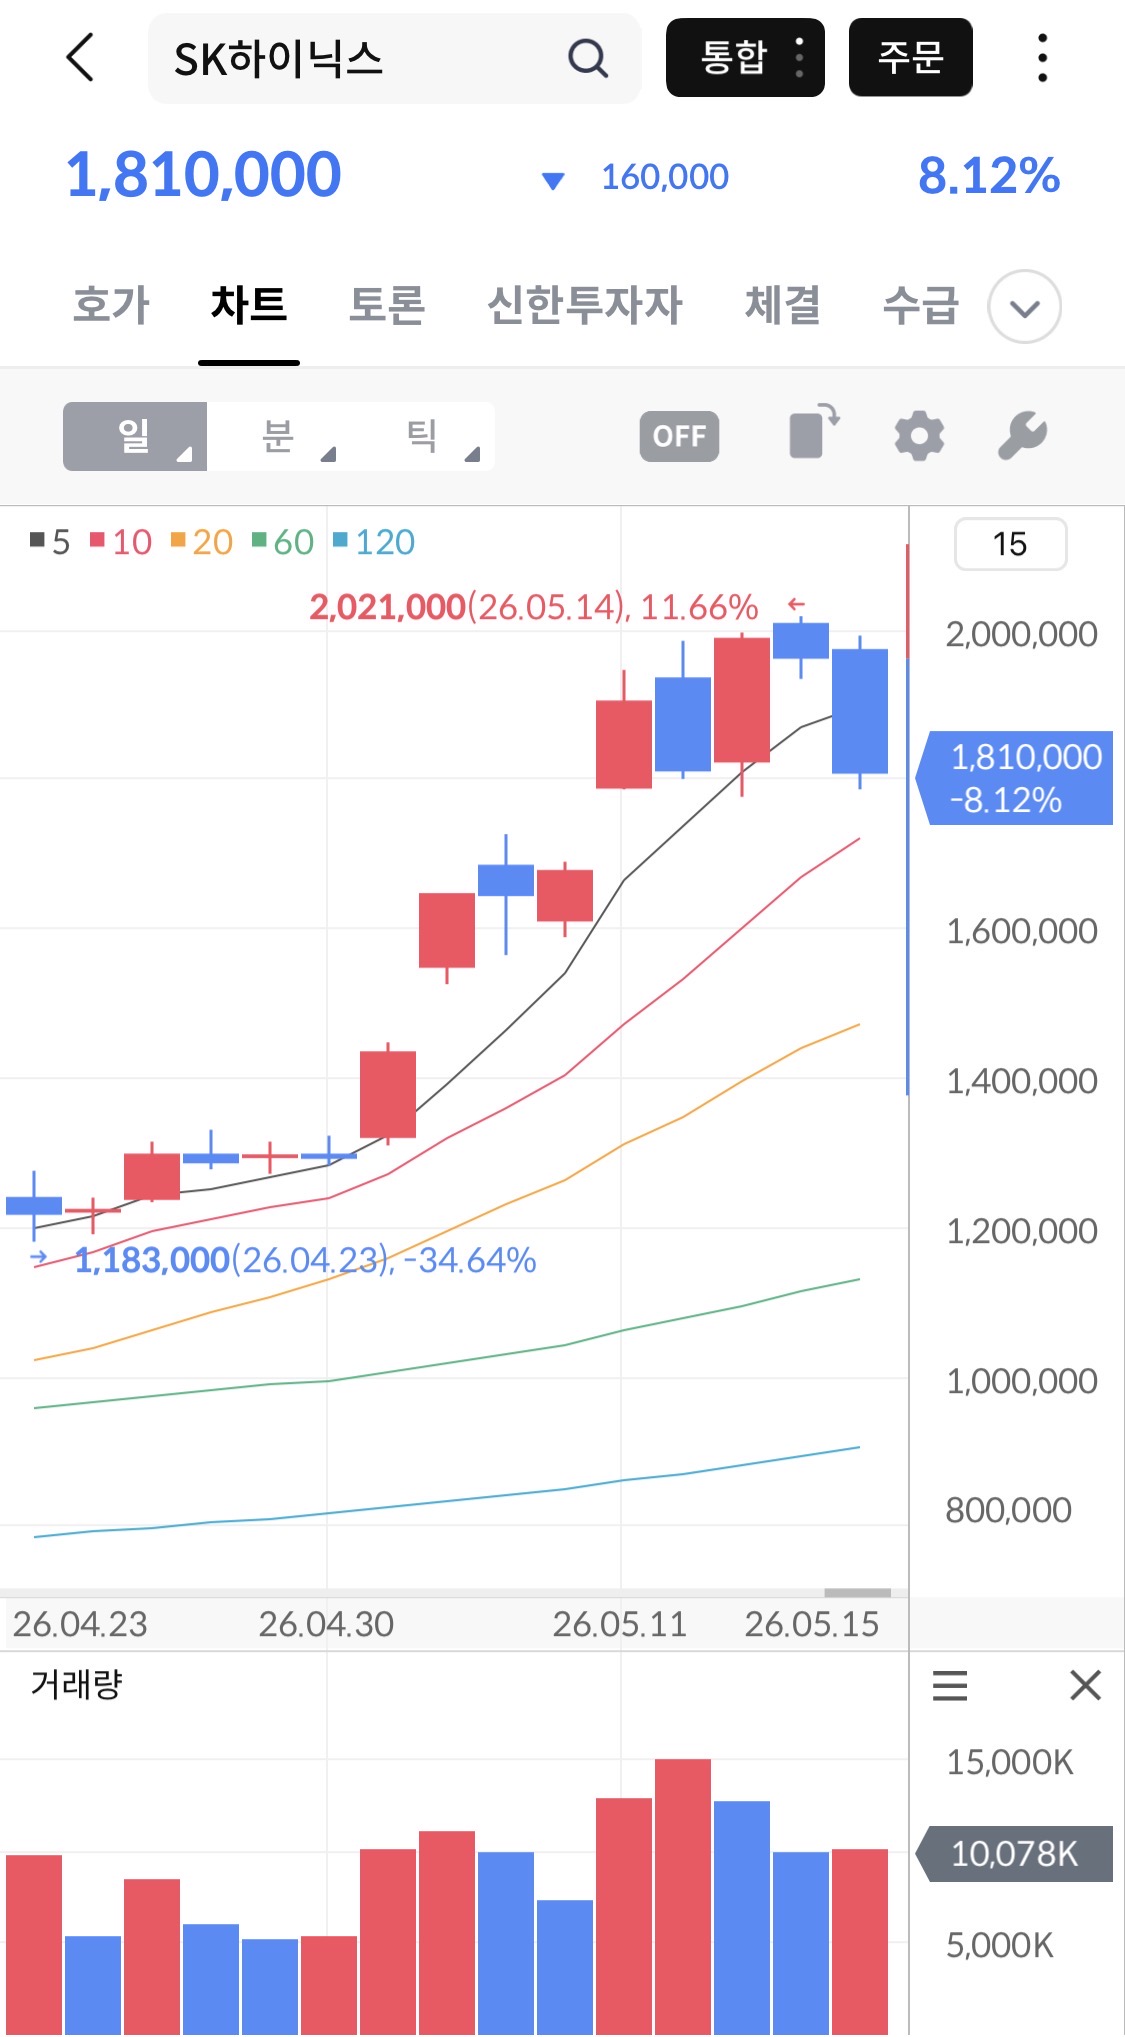
Task: Tap the 160,000 price change value
Action: pos(665,178)
